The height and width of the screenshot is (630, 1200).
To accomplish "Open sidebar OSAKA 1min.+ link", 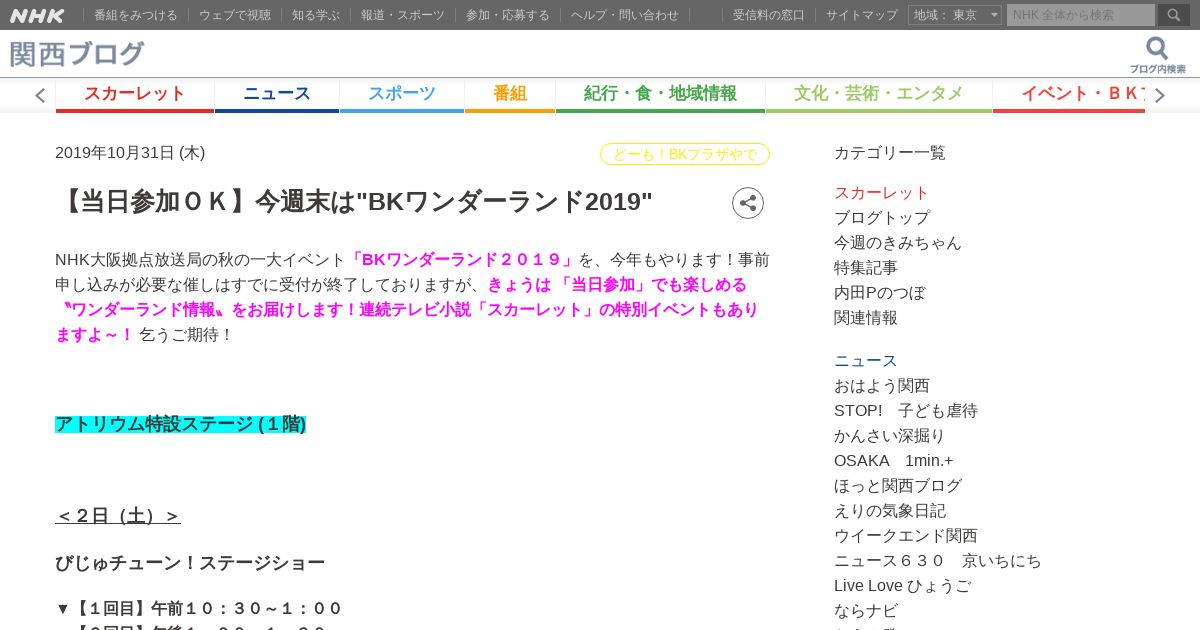I will [894, 461].
